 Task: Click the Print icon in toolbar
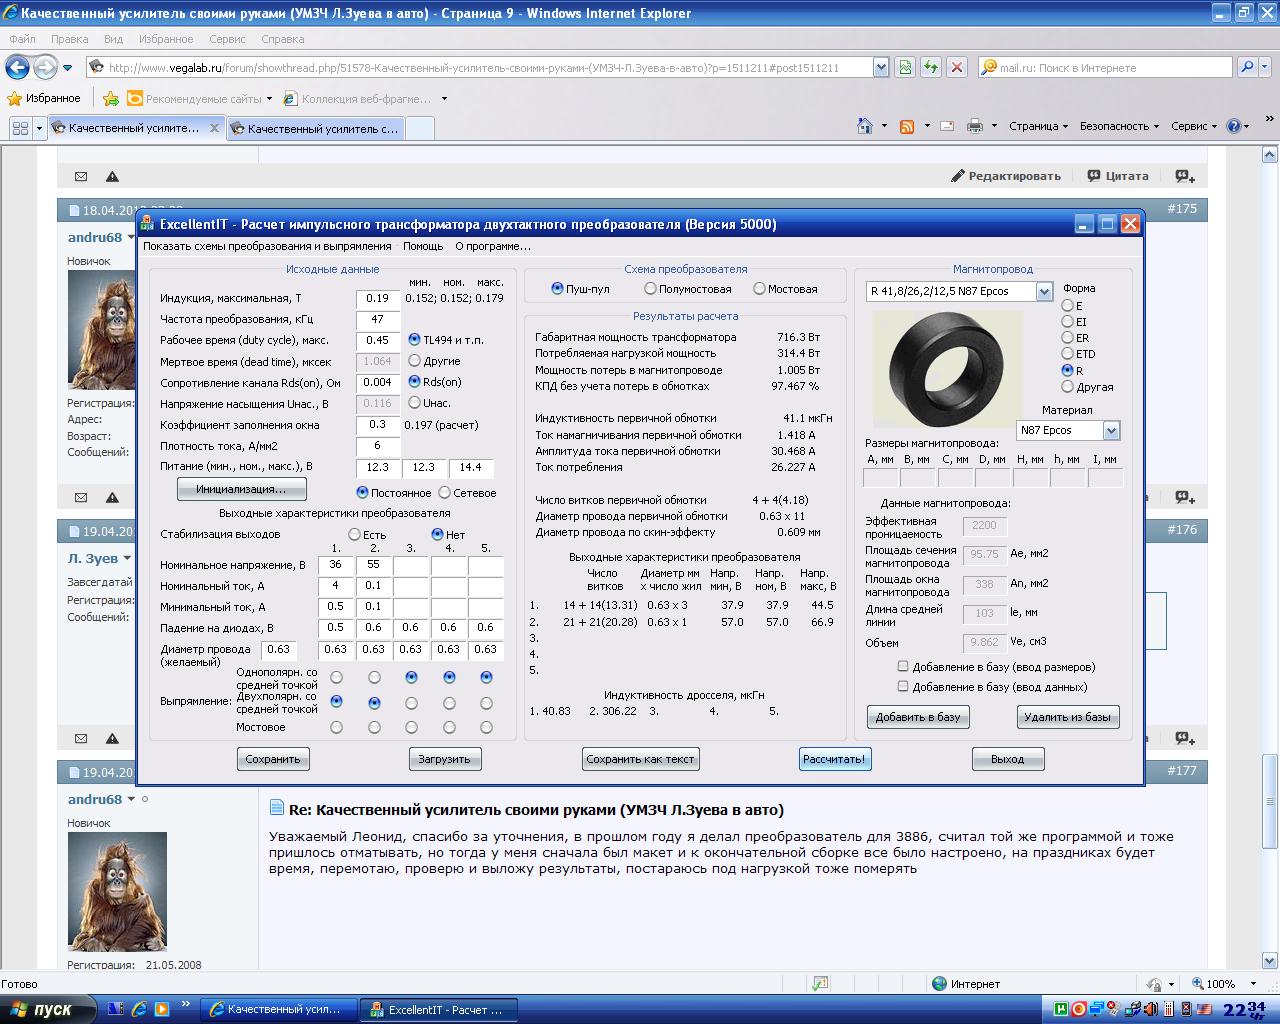point(975,126)
